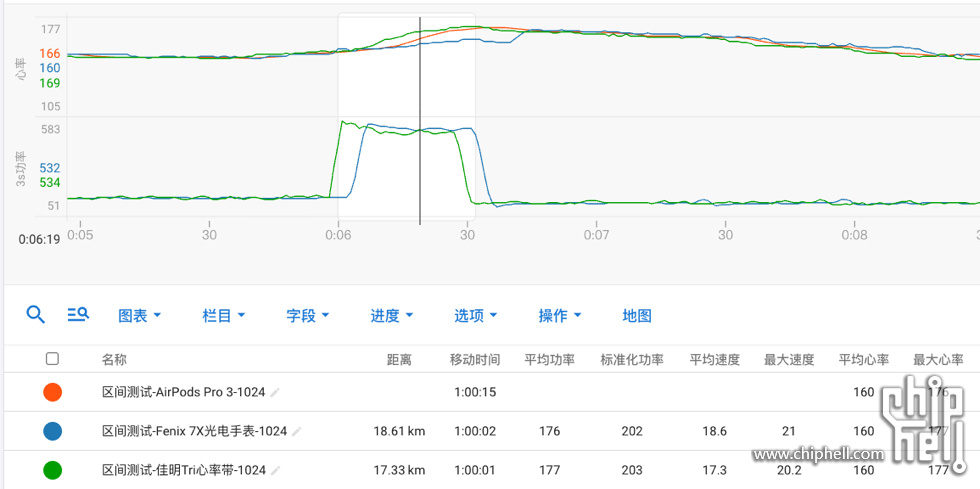Sort by 平均心率 column header
Viewport: 980px width, 489px height.
864,360
